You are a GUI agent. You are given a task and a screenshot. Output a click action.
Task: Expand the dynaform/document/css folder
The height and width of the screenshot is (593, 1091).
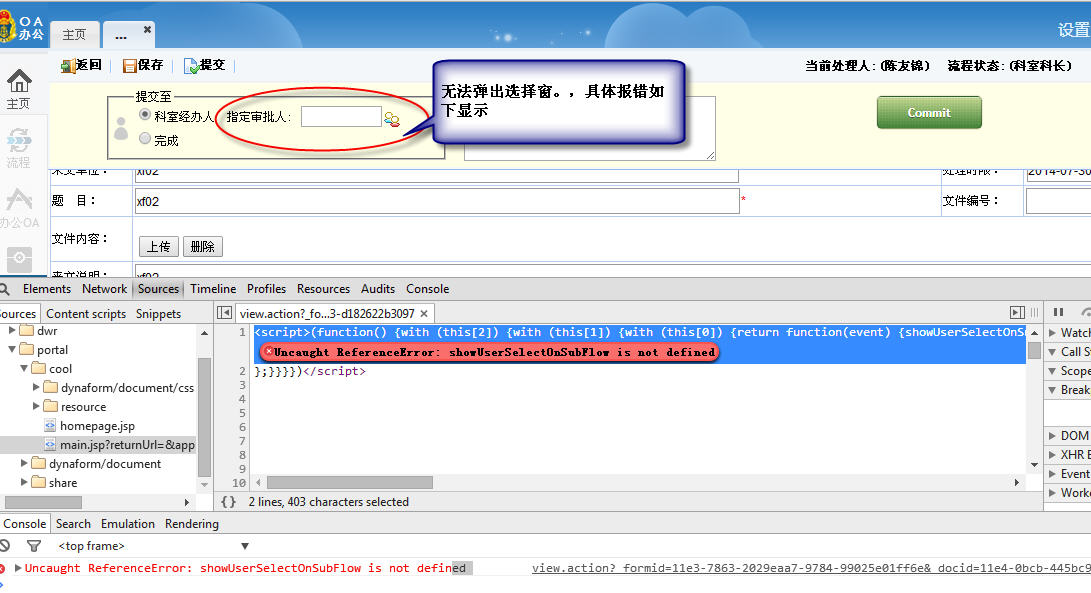tap(36, 387)
